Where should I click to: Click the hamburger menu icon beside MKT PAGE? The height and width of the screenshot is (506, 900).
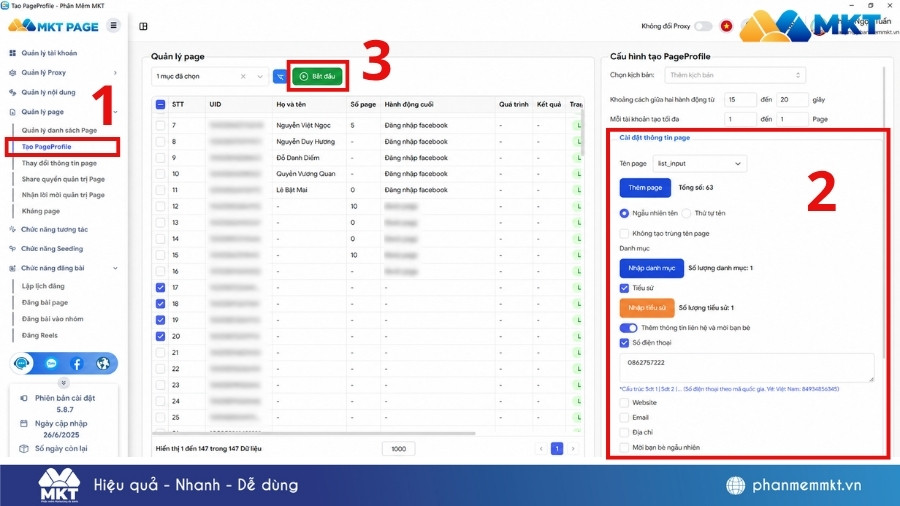coord(114,25)
